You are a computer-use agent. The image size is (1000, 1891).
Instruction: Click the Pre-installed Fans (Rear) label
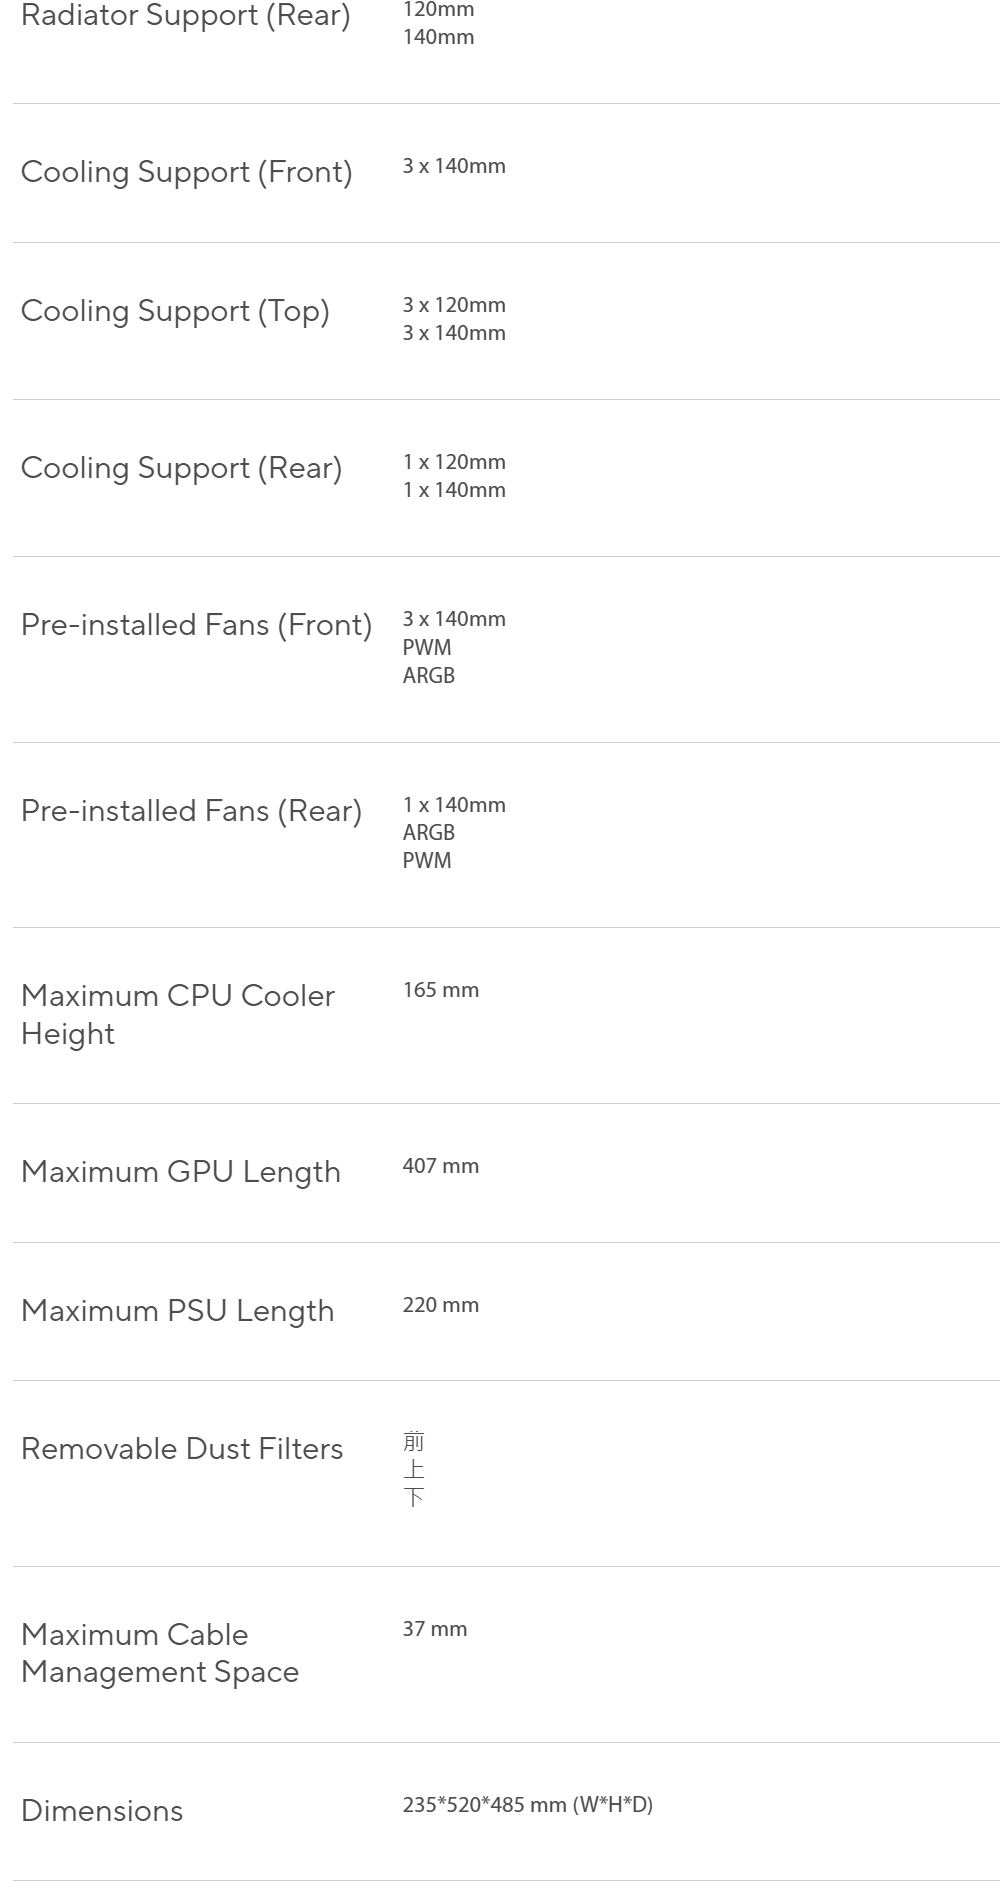point(192,811)
